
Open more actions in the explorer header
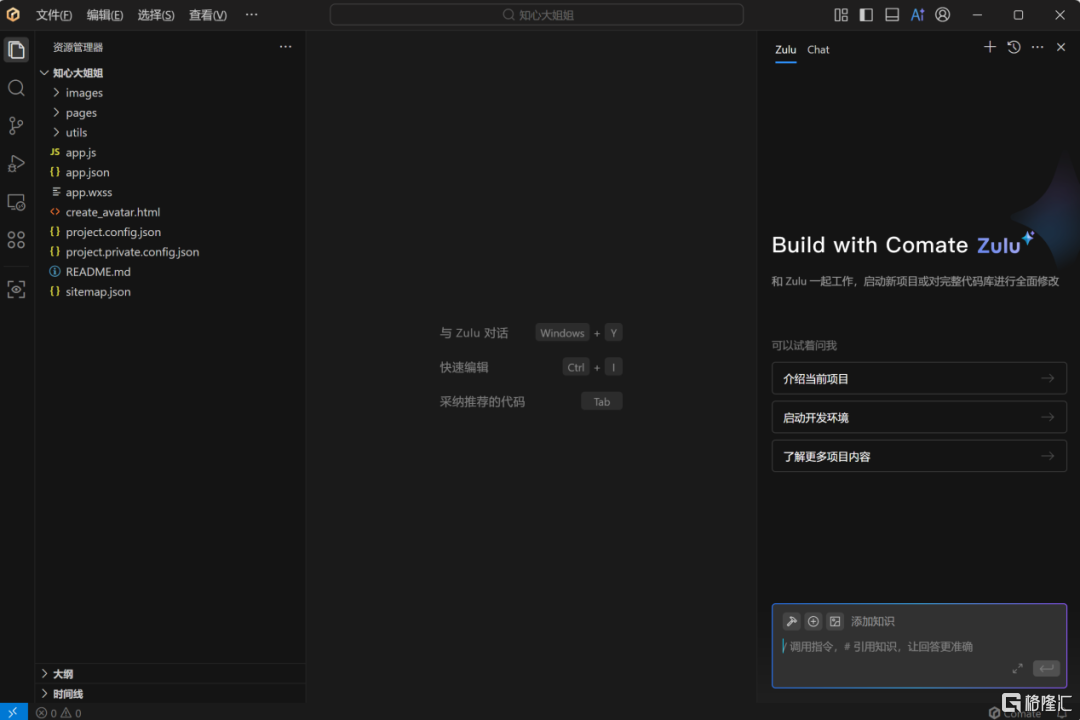tap(285, 47)
